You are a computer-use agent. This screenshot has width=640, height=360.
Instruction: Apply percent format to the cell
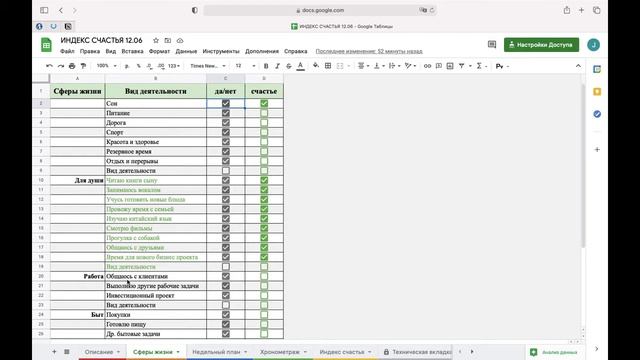(139, 66)
